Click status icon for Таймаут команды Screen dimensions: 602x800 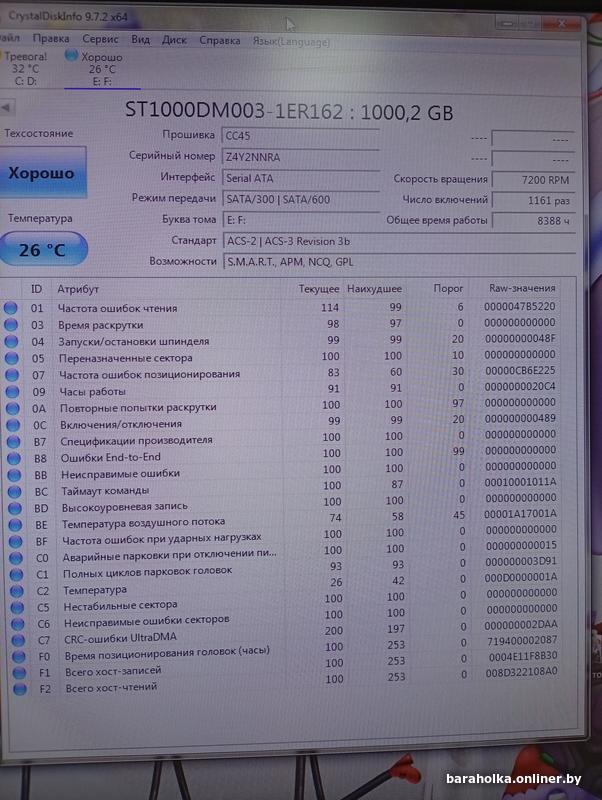[14, 492]
